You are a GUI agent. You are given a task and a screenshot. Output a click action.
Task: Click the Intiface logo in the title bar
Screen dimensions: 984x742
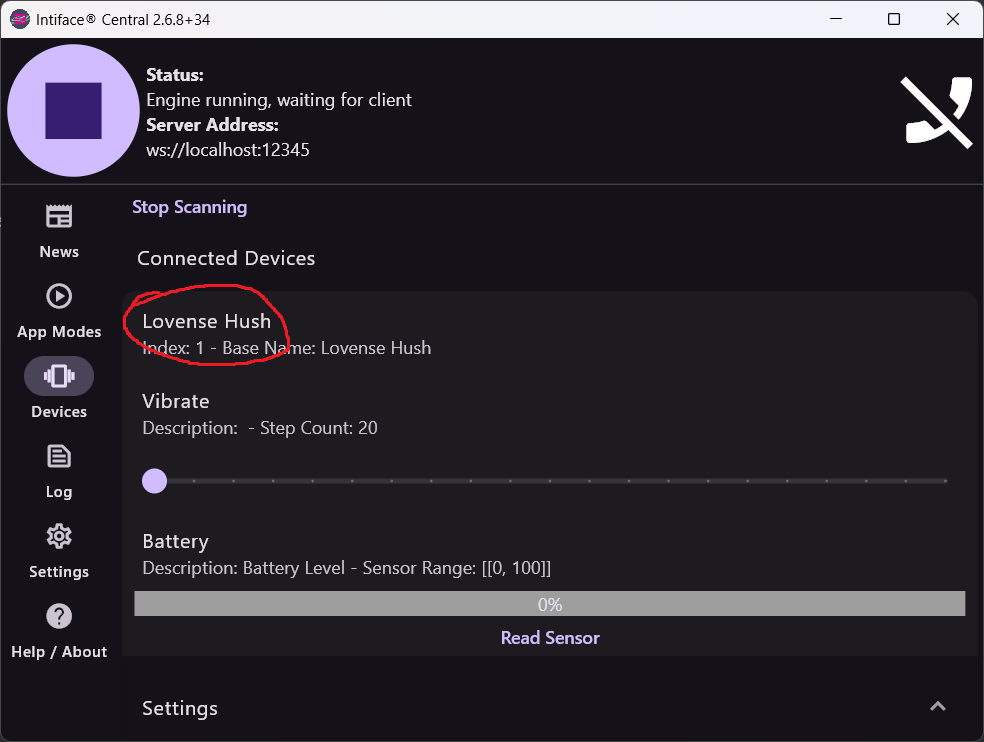(x=19, y=18)
